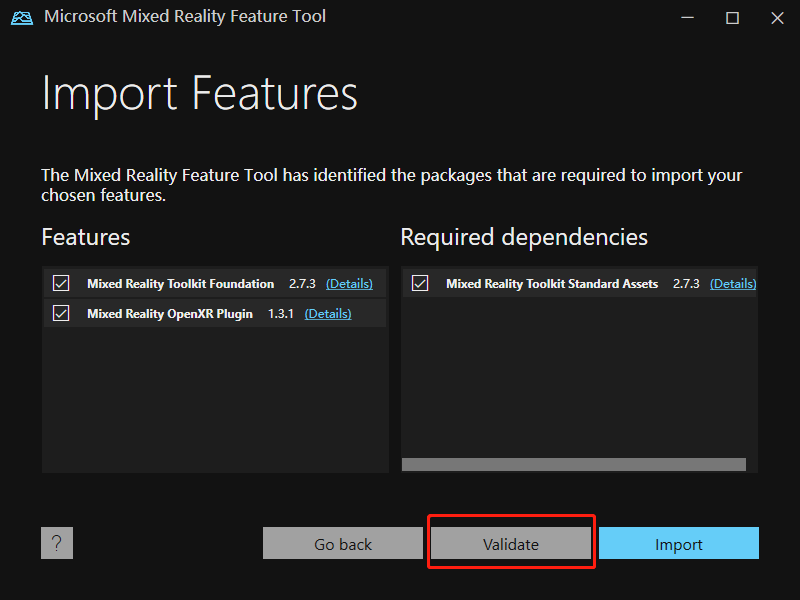Open Details link for Toolkit Foundation

349,284
